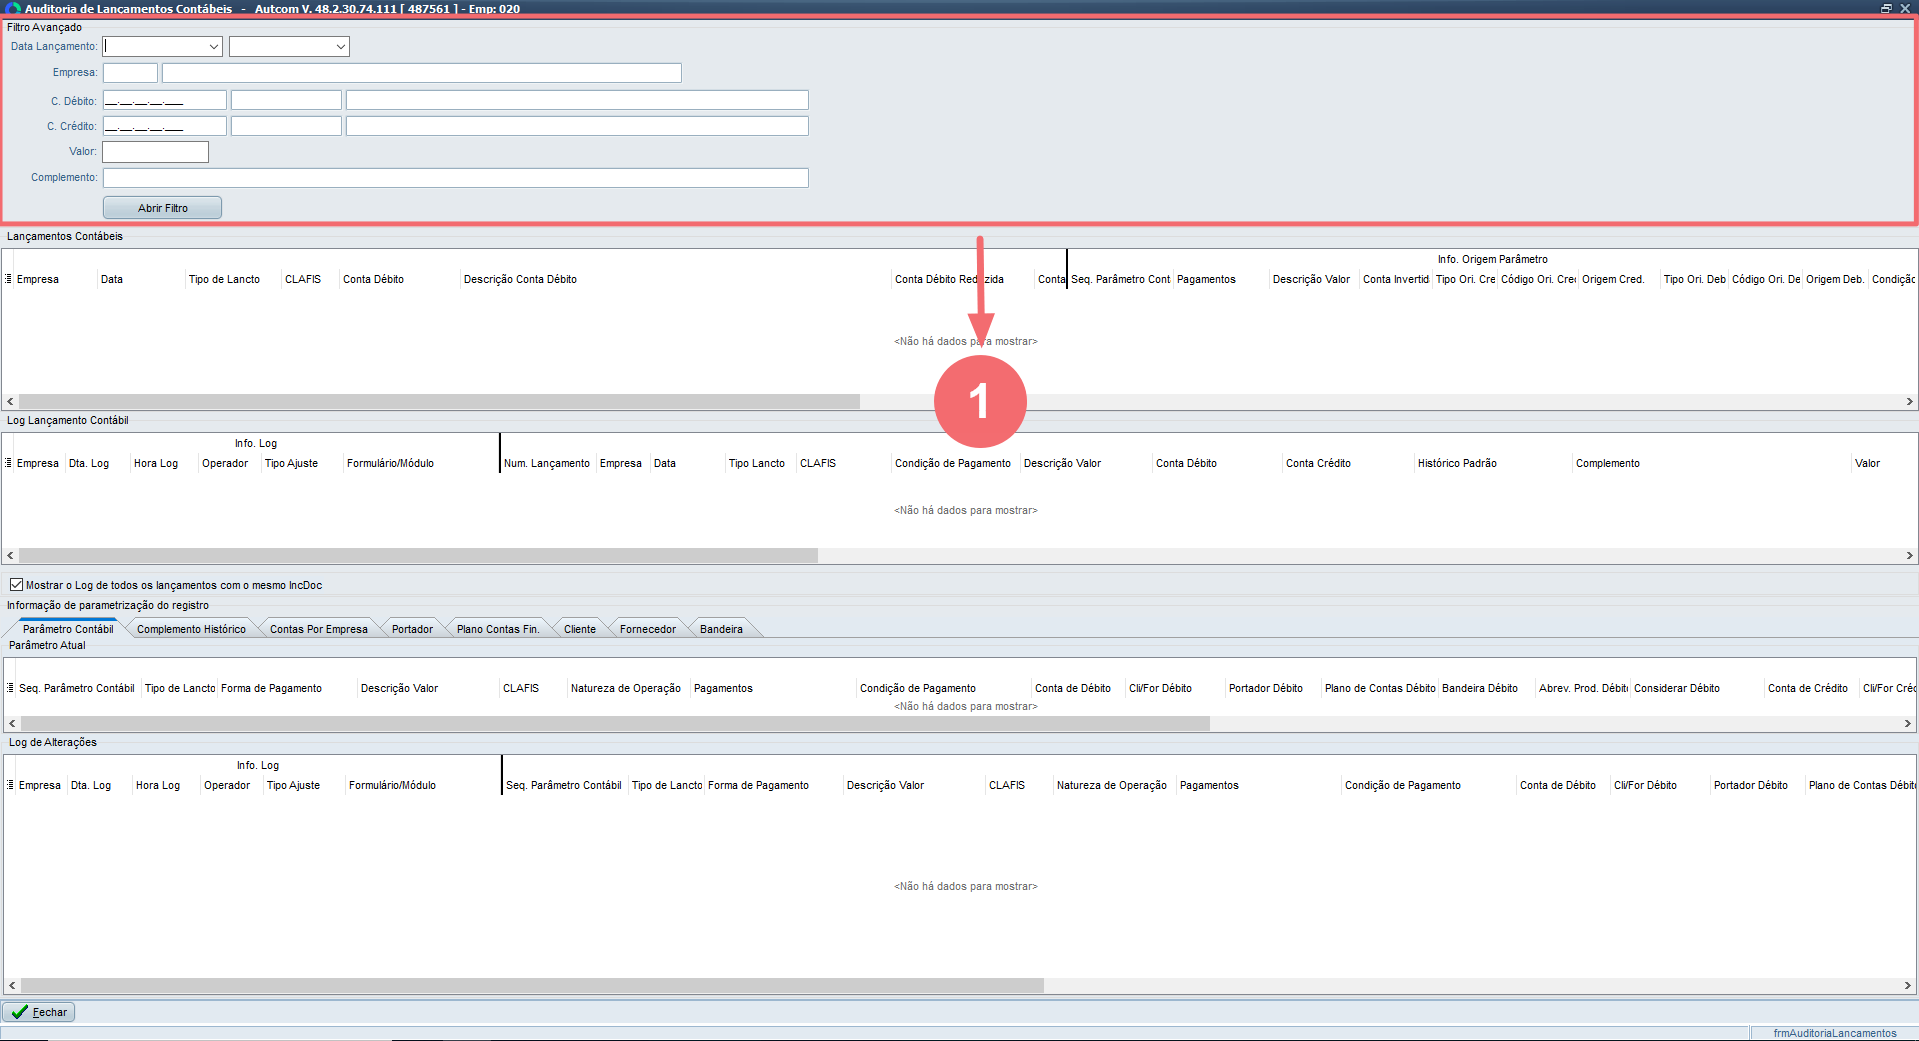Restore down the Auditoria window
1919x1041 pixels.
pos(1887,8)
